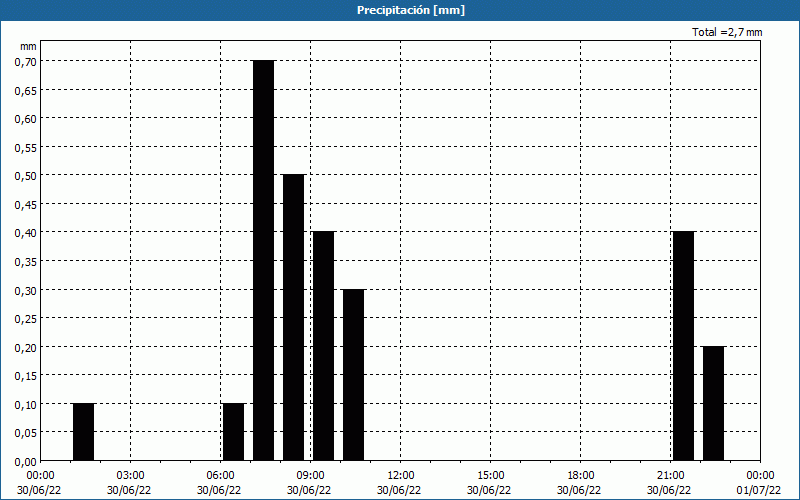The width and height of the screenshot is (800, 500).
Task: Click the 0,40 y-axis label
Action: point(26,233)
